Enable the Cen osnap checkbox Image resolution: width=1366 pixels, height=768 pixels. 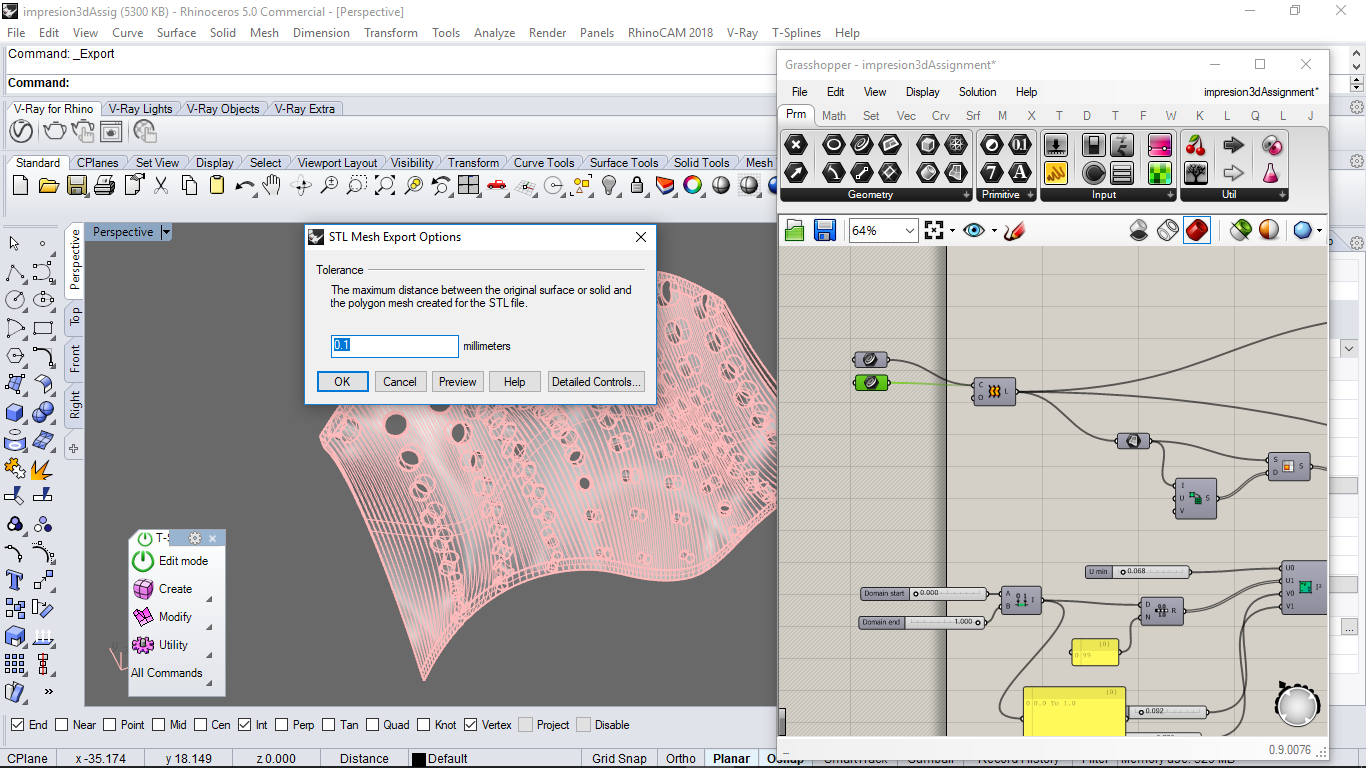(x=201, y=725)
